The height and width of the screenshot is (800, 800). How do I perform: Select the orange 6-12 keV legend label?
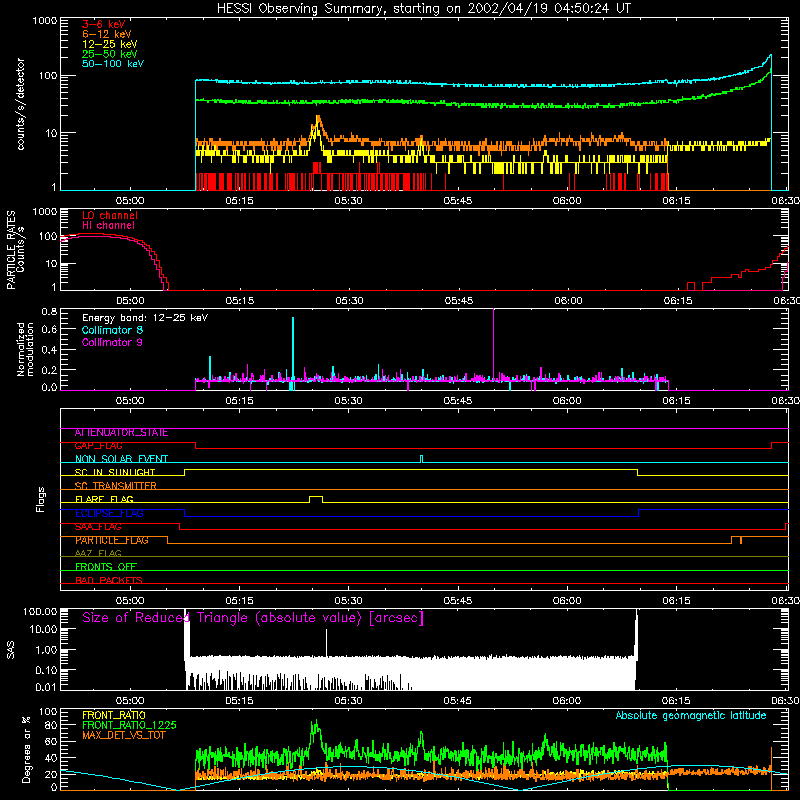[x=107, y=34]
